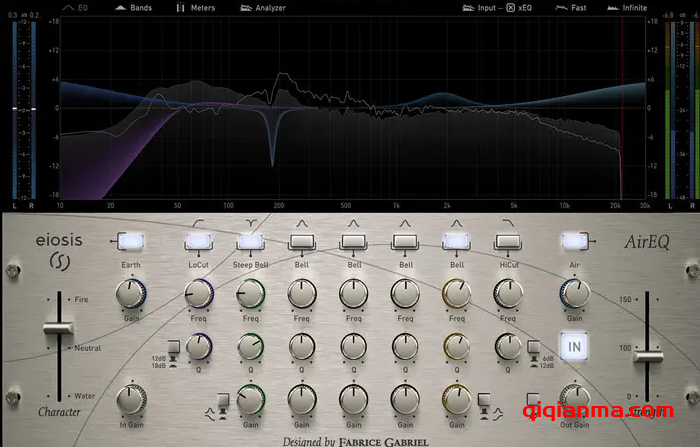Open the Analyzer options
This screenshot has height=447, width=700.
coord(263,7)
